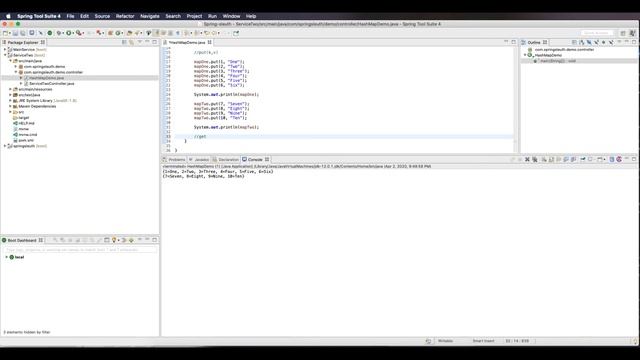Open the Navigate menu
This screenshot has width=640, height=360.
pyautogui.click(x=150, y=16)
